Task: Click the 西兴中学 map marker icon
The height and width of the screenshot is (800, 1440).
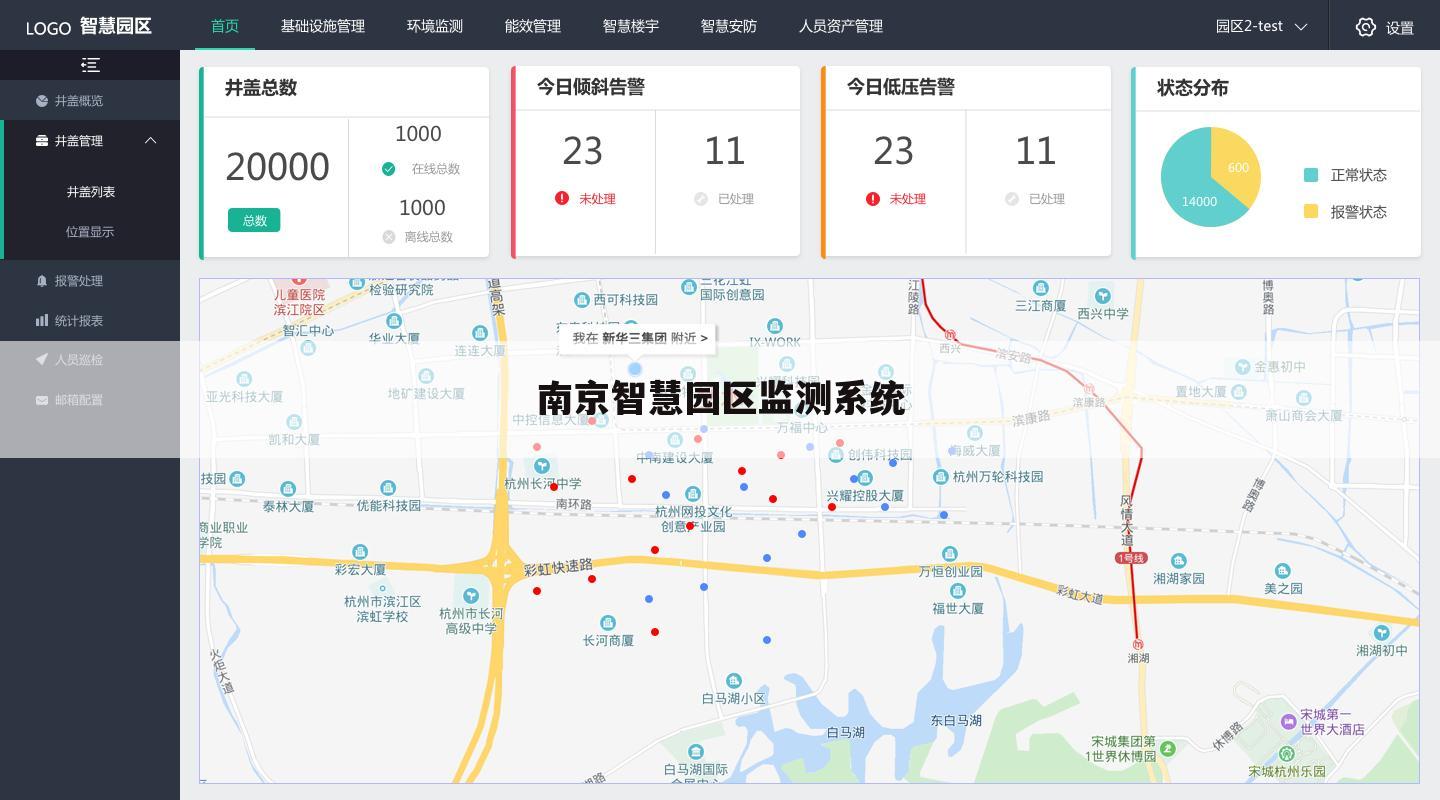Action: [x=1102, y=296]
